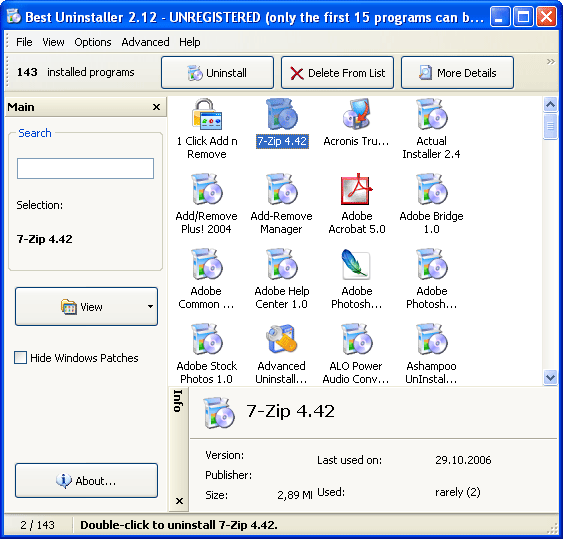Click the program list scroll down arrow
The height and width of the screenshot is (539, 563).
click(550, 377)
